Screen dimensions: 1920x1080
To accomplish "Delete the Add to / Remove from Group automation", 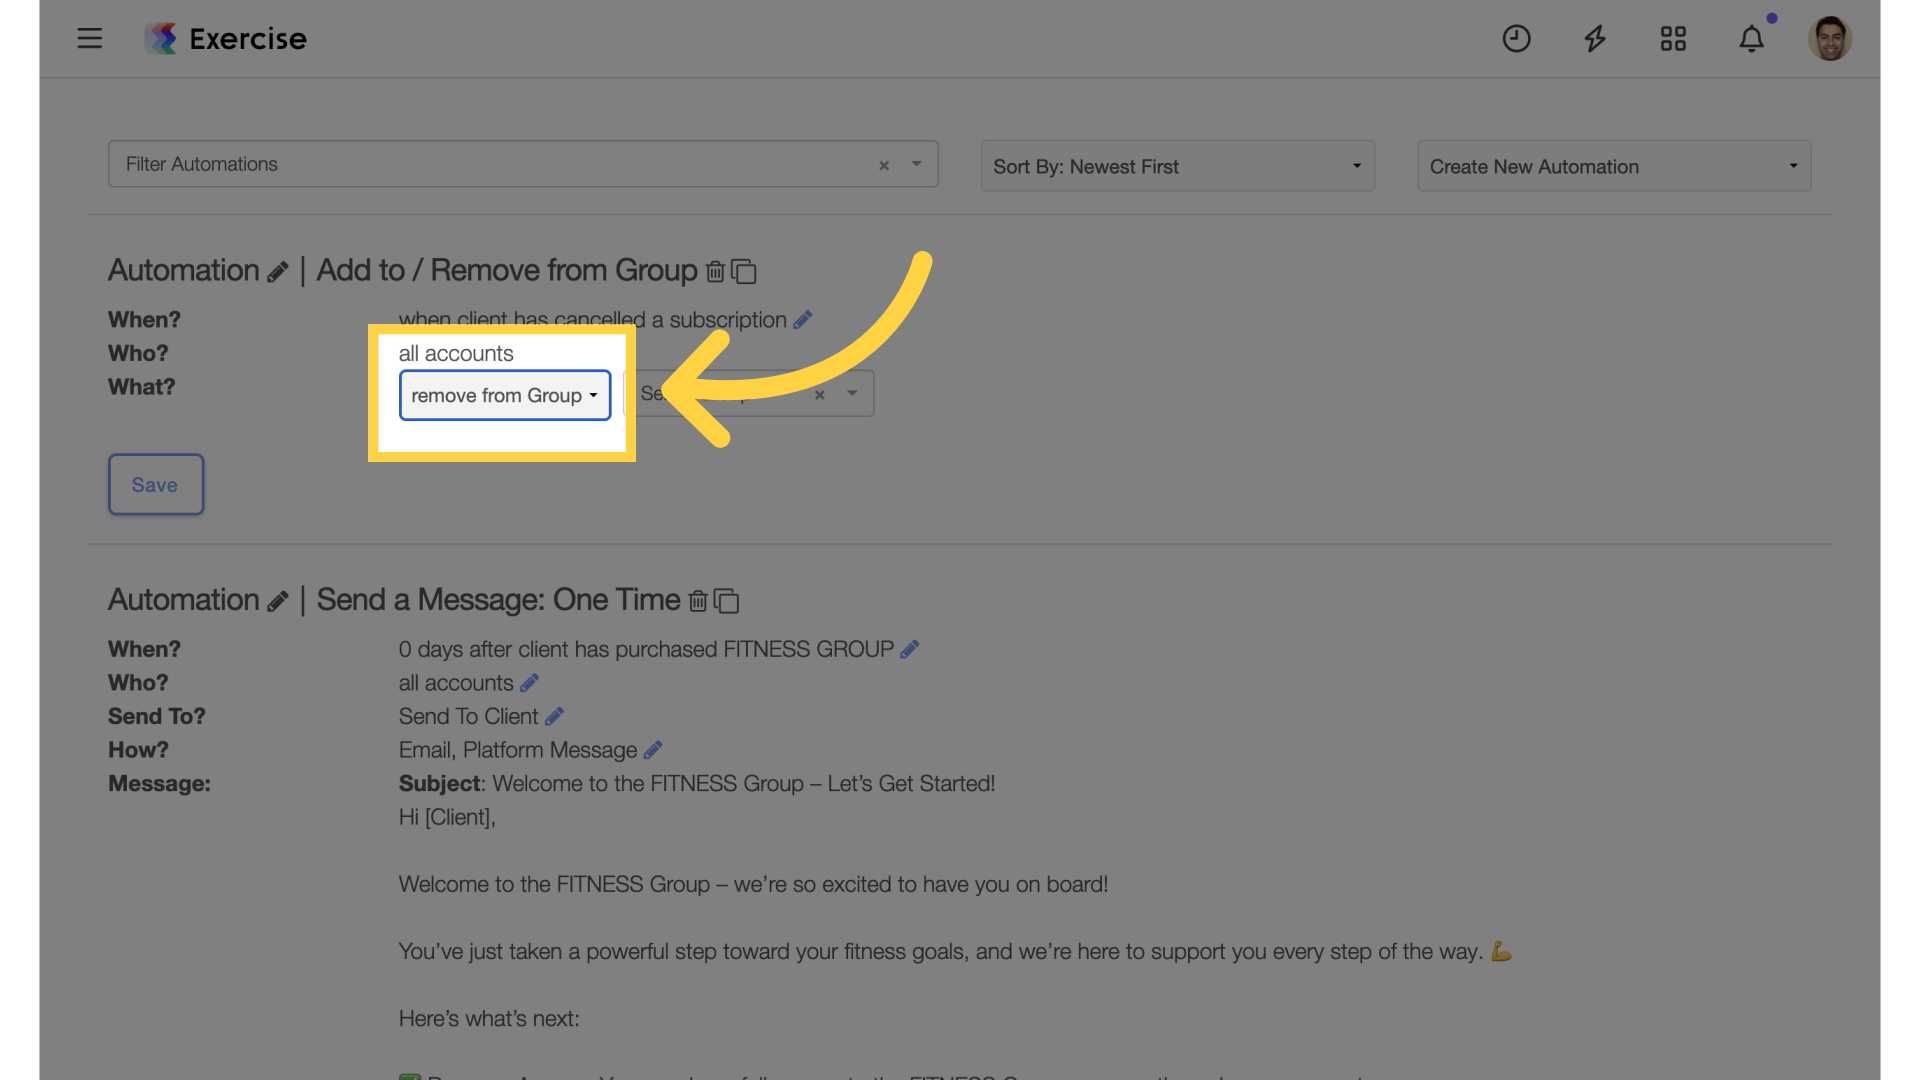I will click(x=714, y=271).
